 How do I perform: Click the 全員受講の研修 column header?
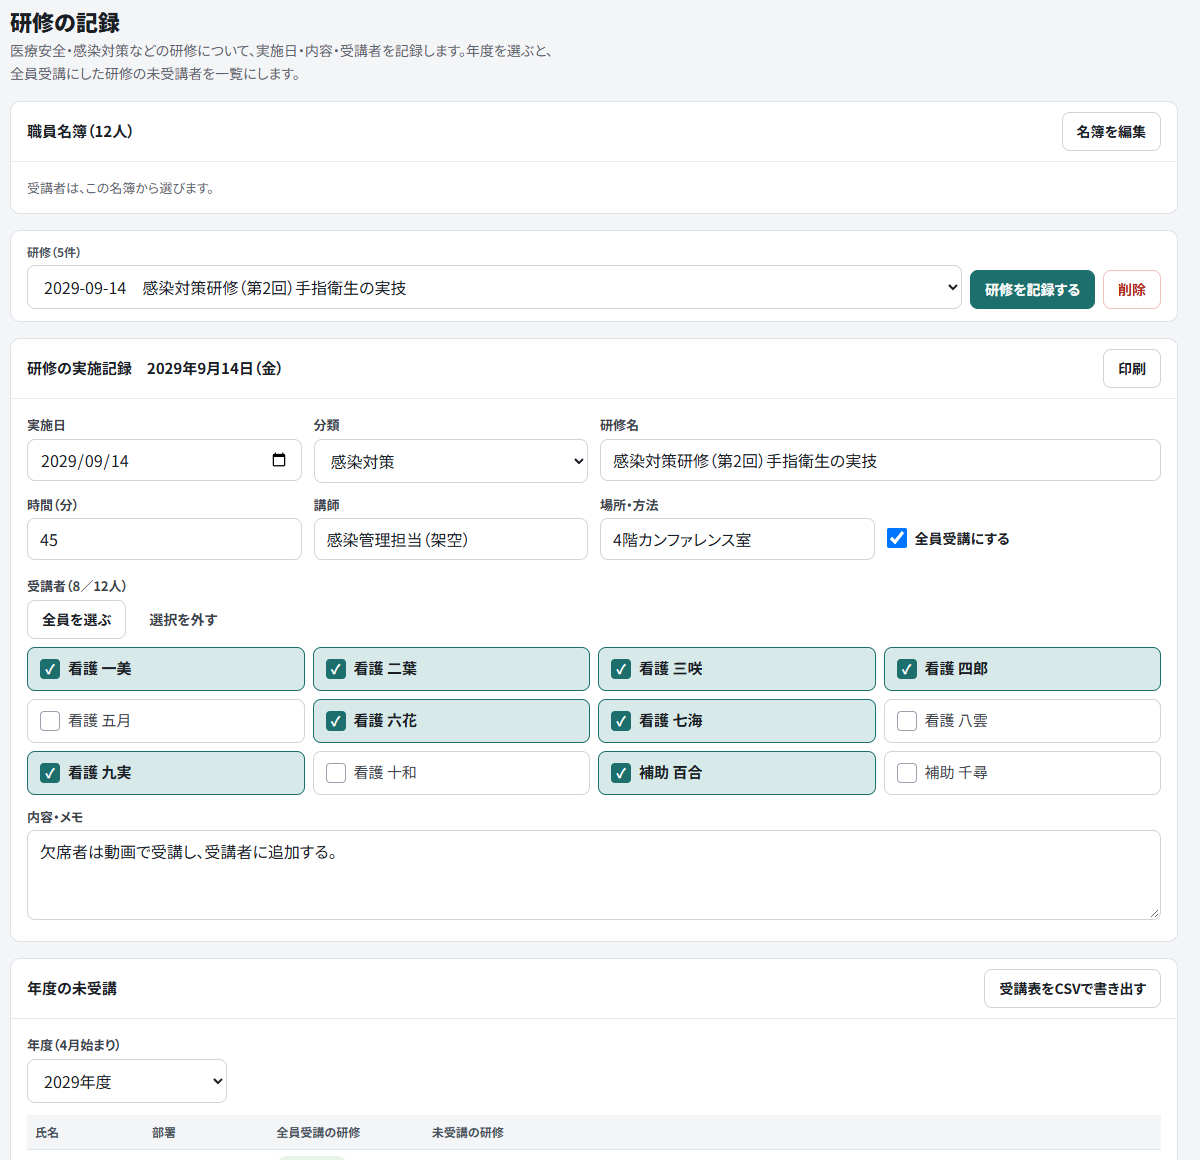[x=318, y=1133]
